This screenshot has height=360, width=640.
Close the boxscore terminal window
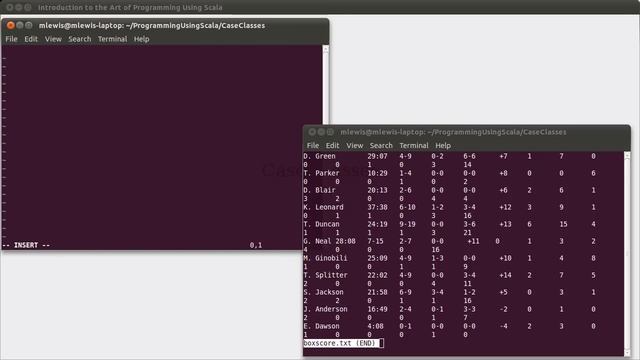pyautogui.click(x=312, y=132)
